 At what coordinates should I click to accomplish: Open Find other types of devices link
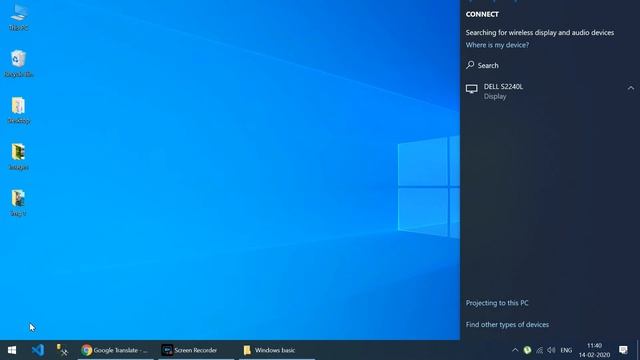[507, 324]
